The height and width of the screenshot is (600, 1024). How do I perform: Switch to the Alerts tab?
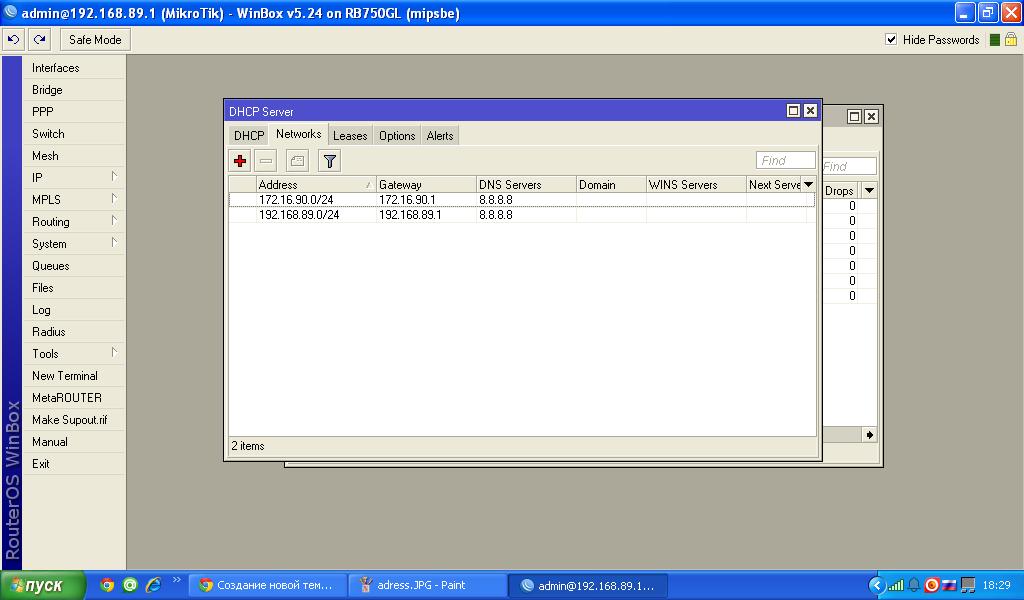point(440,136)
